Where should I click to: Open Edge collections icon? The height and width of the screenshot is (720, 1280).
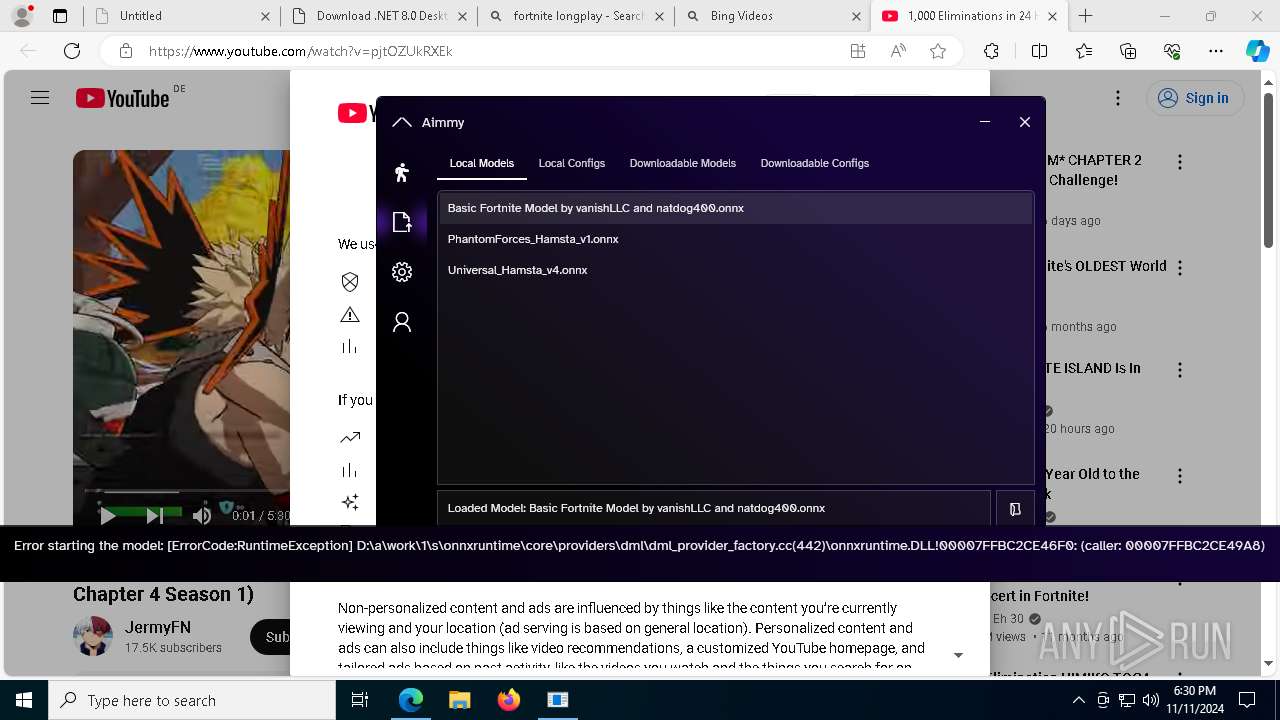point(1128,51)
